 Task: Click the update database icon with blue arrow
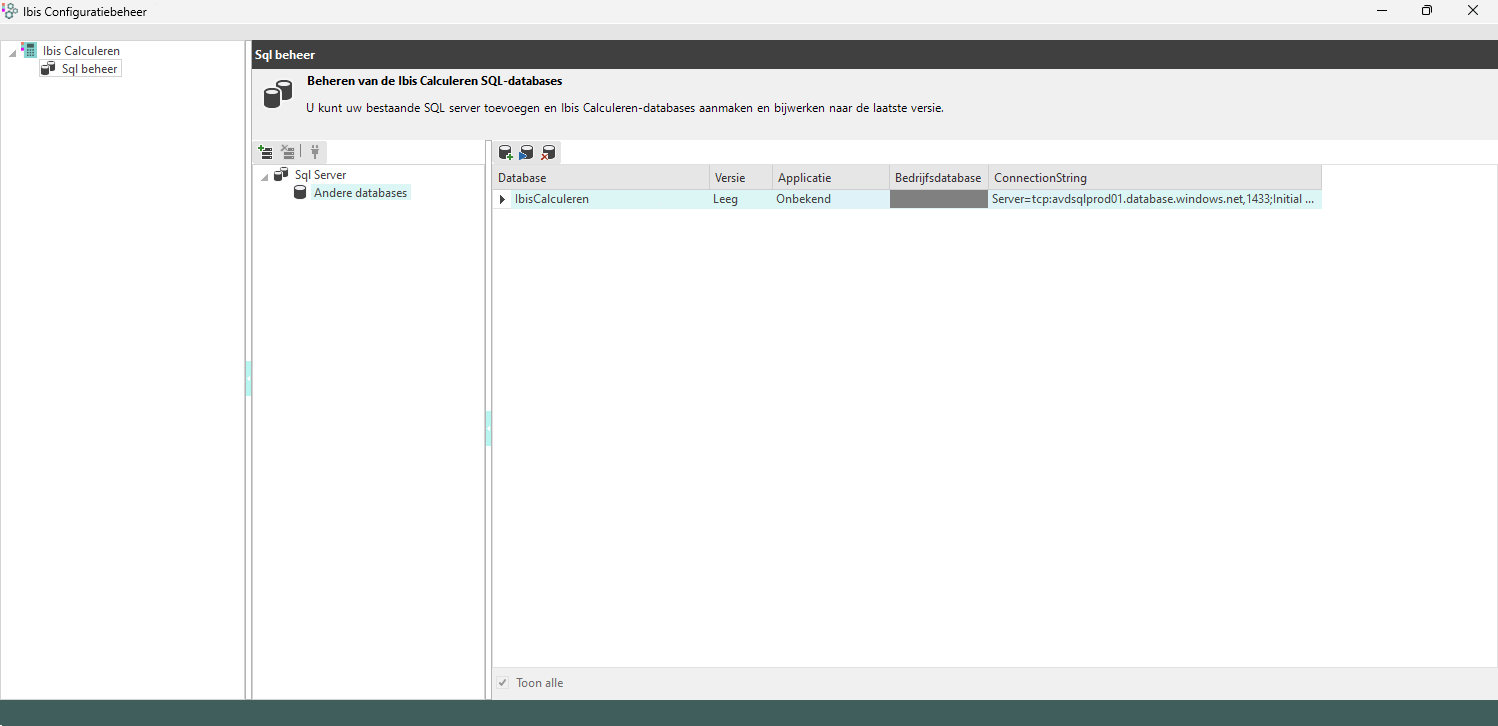tap(527, 153)
